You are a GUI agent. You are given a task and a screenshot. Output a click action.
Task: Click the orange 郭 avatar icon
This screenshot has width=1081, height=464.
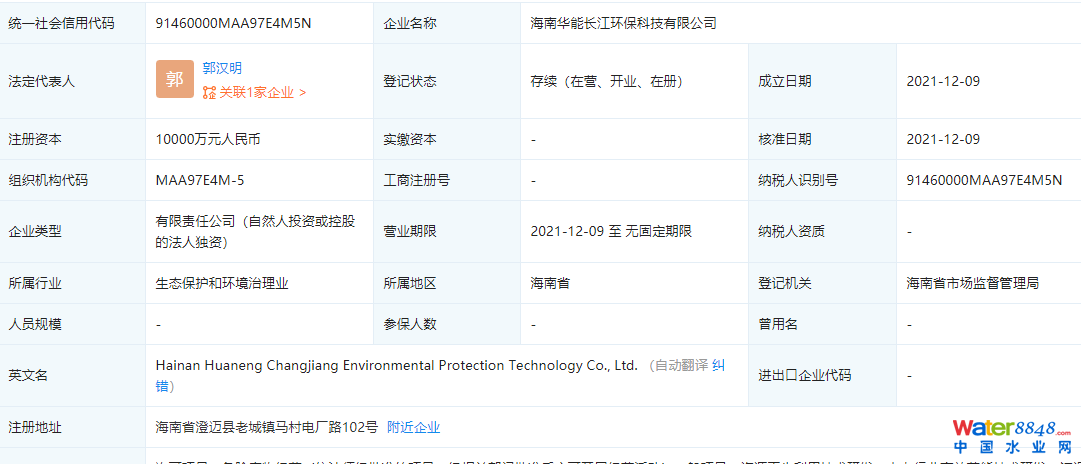175,80
